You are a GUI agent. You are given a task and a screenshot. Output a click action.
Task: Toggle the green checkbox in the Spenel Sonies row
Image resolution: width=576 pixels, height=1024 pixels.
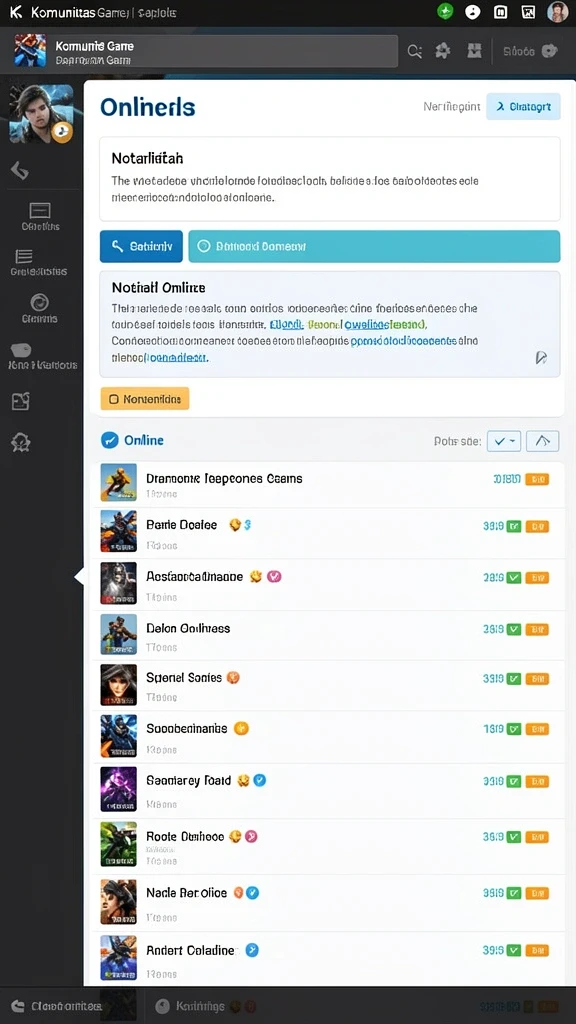514,679
